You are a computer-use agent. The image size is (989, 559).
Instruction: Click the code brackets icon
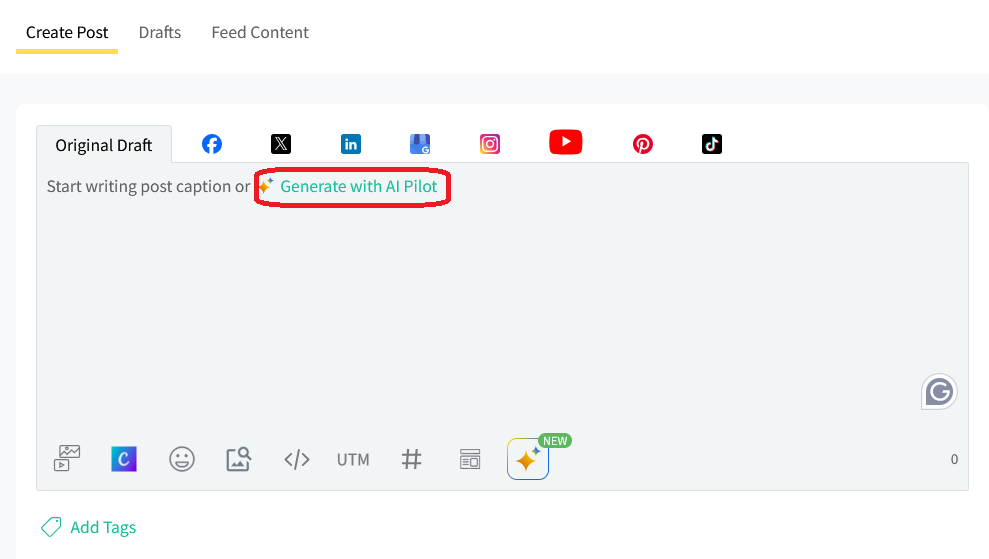(297, 459)
